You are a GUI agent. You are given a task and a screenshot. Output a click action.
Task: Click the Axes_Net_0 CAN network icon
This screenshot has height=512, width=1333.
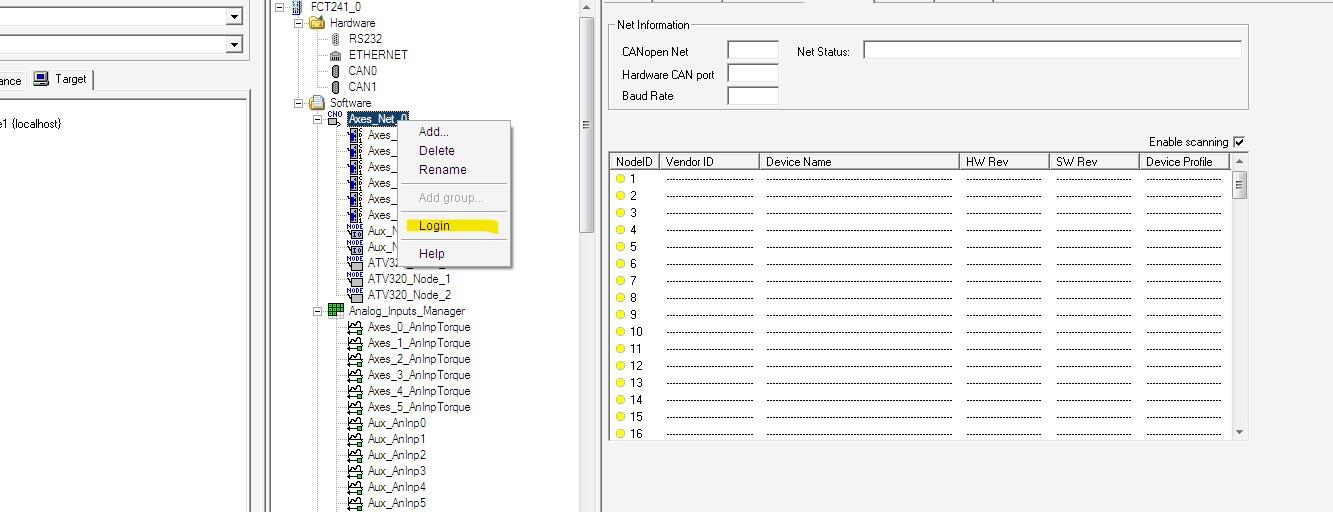[x=335, y=119]
